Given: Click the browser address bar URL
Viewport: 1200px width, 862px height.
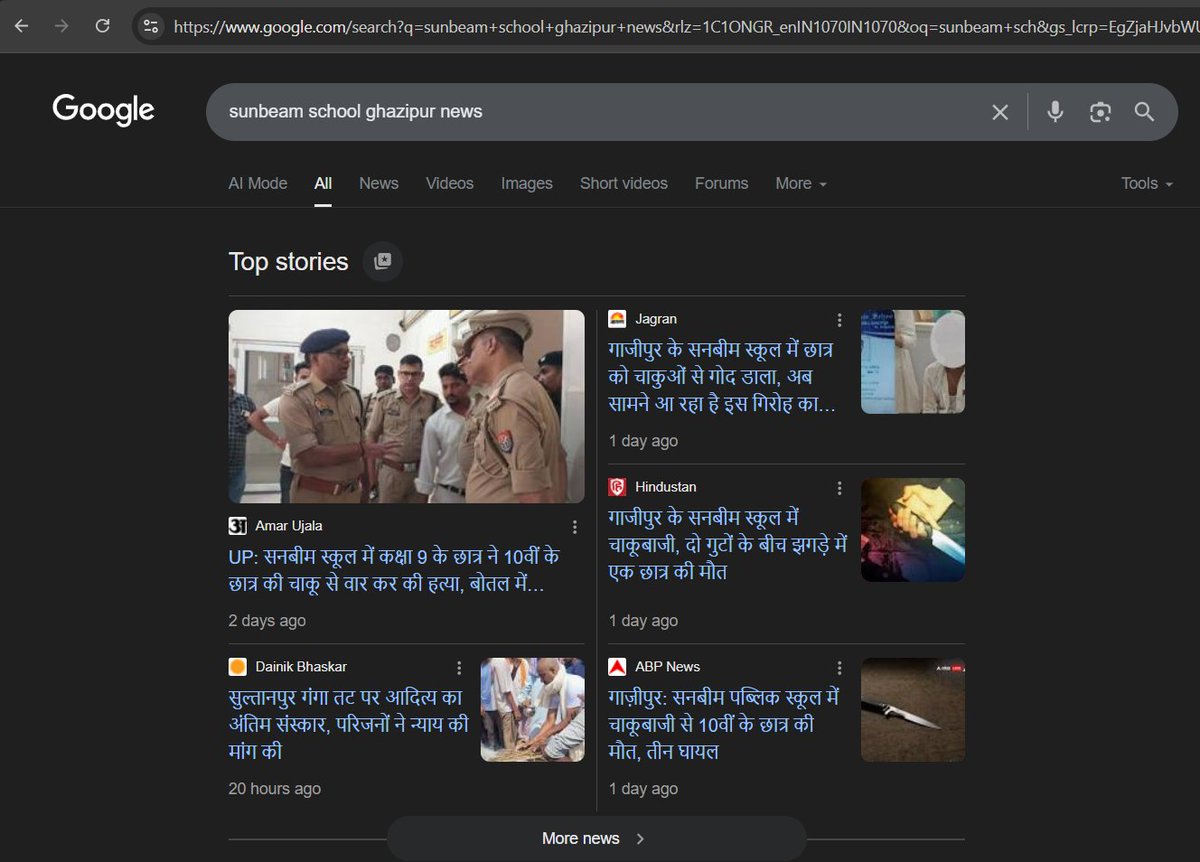Looking at the screenshot, I should tap(685, 26).
